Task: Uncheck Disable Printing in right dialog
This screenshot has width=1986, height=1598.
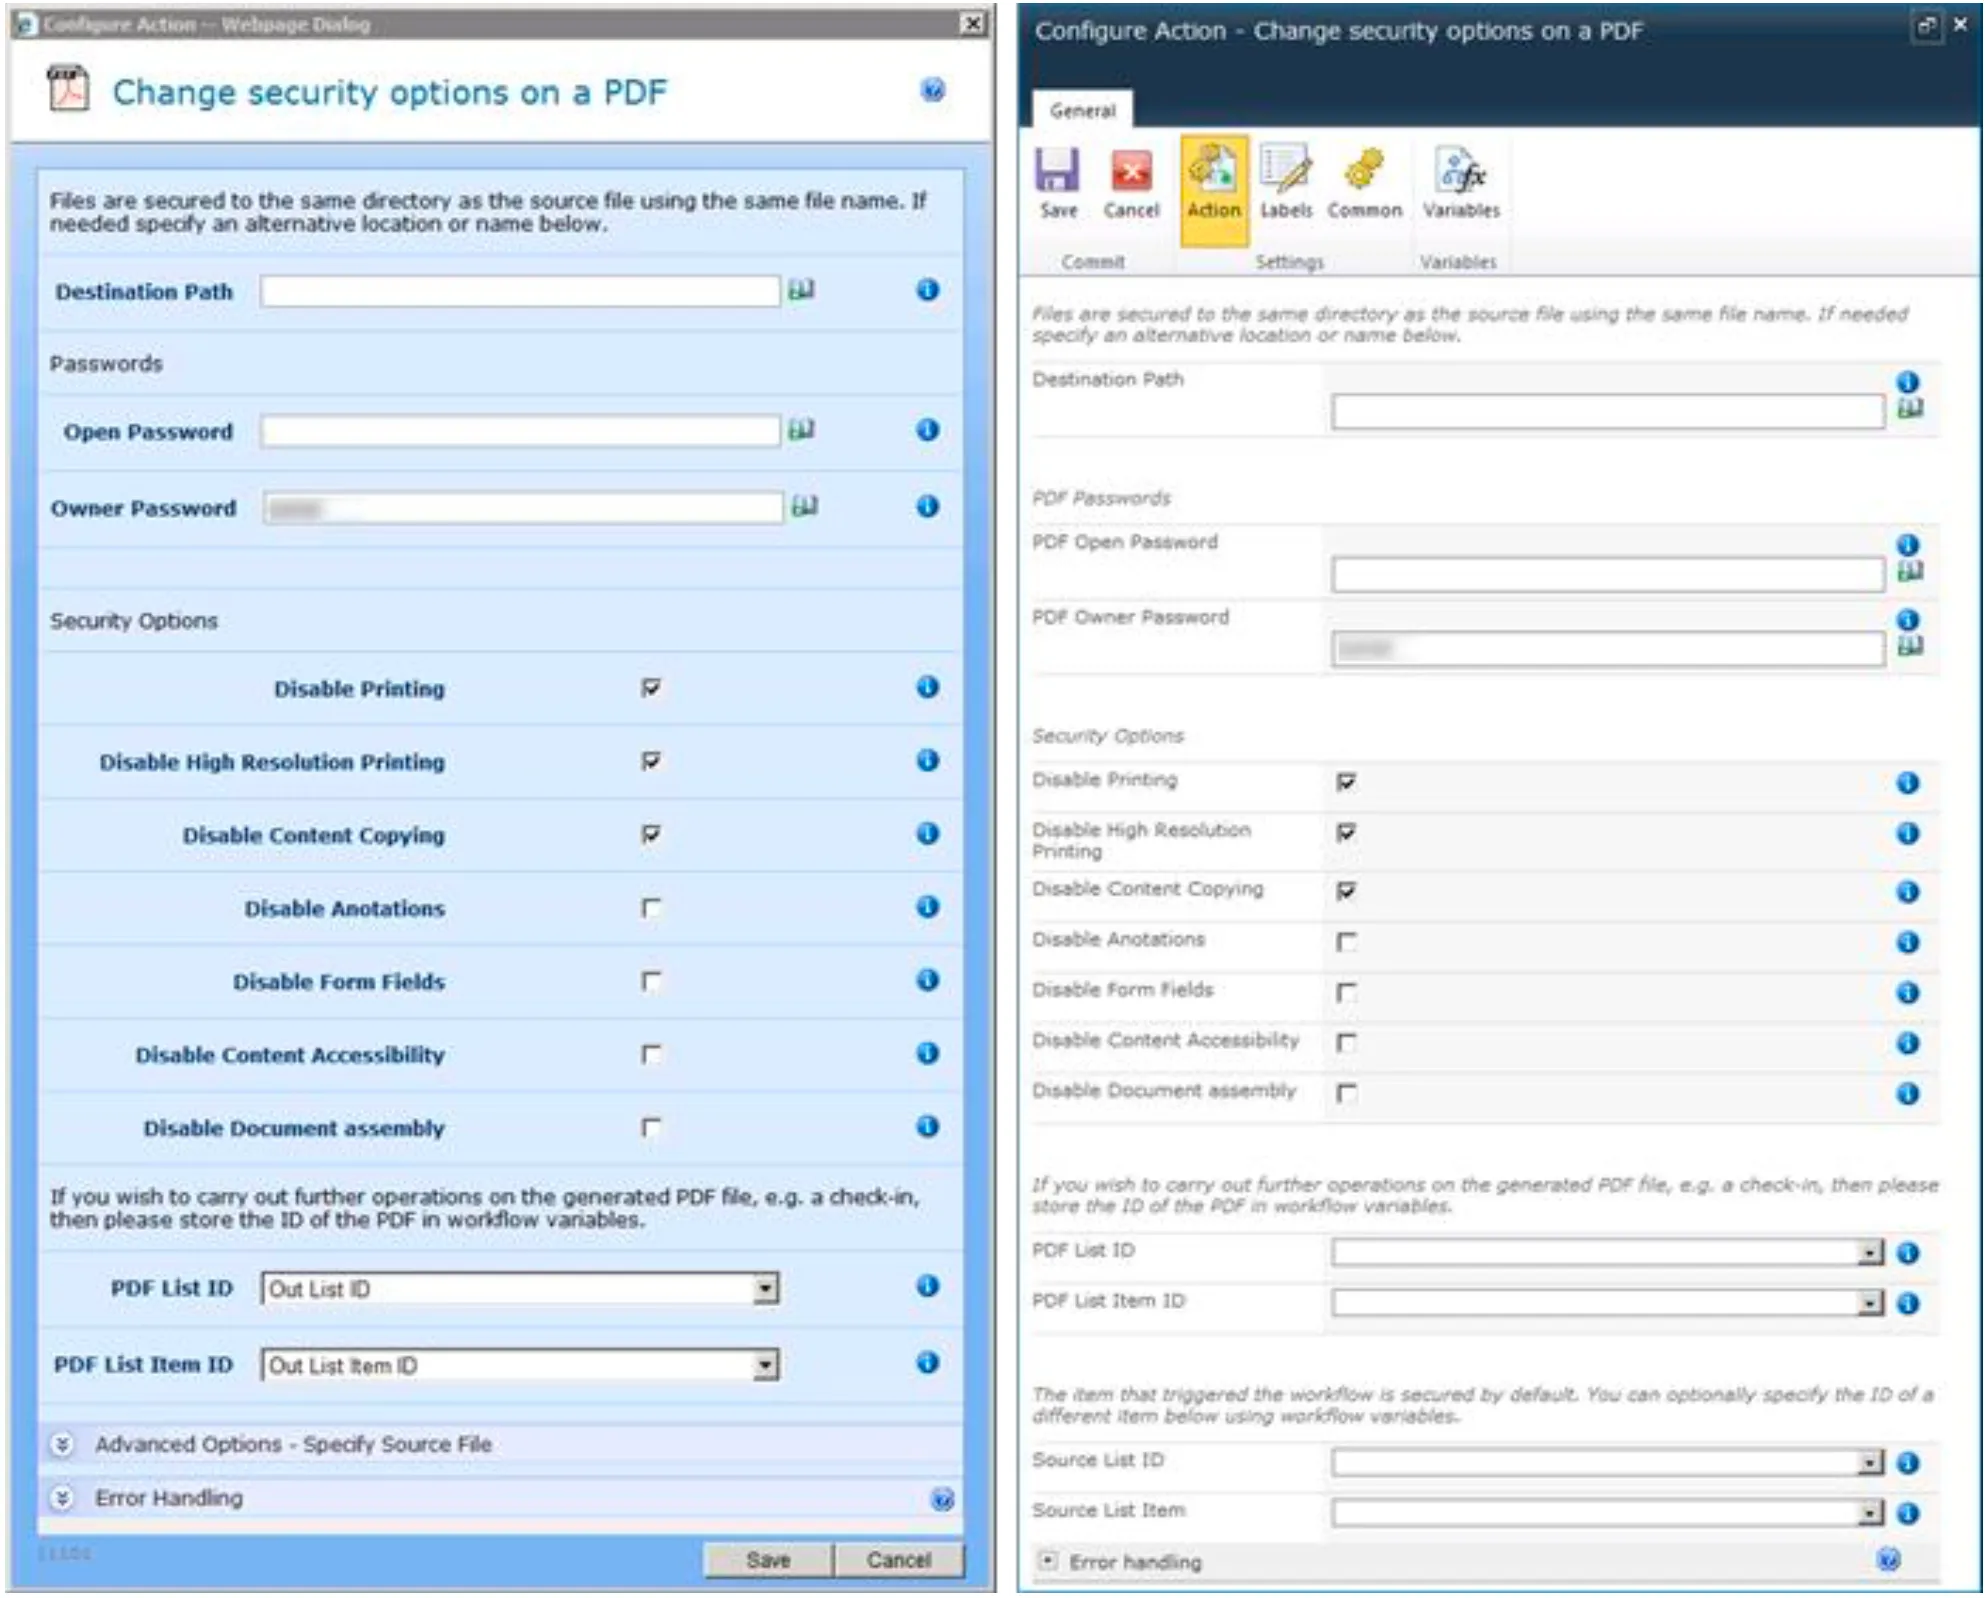Action: [1347, 781]
